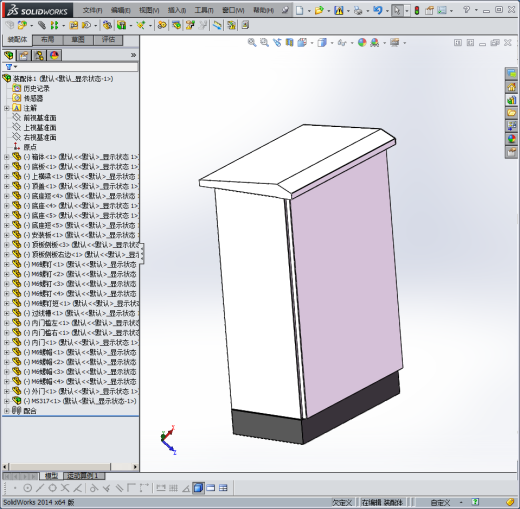Toggle the select cursor tool in top toolbar

pyautogui.click(x=397, y=10)
